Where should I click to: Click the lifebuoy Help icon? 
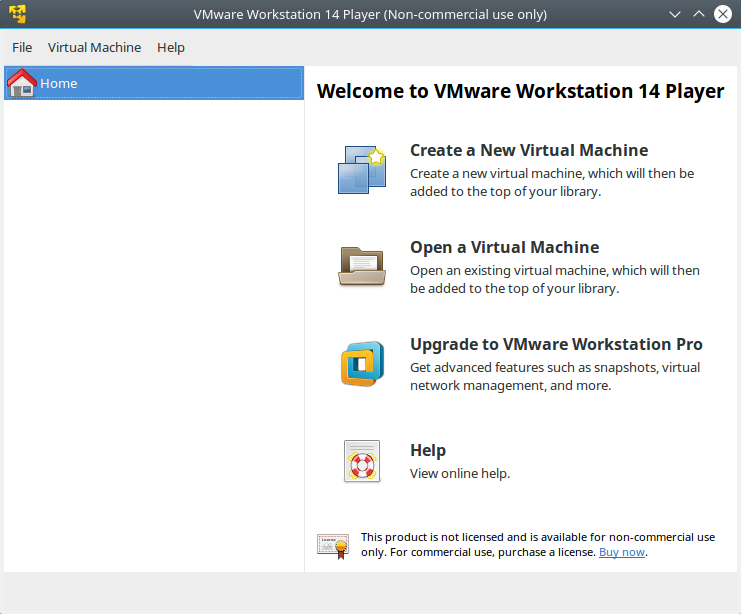click(x=362, y=461)
